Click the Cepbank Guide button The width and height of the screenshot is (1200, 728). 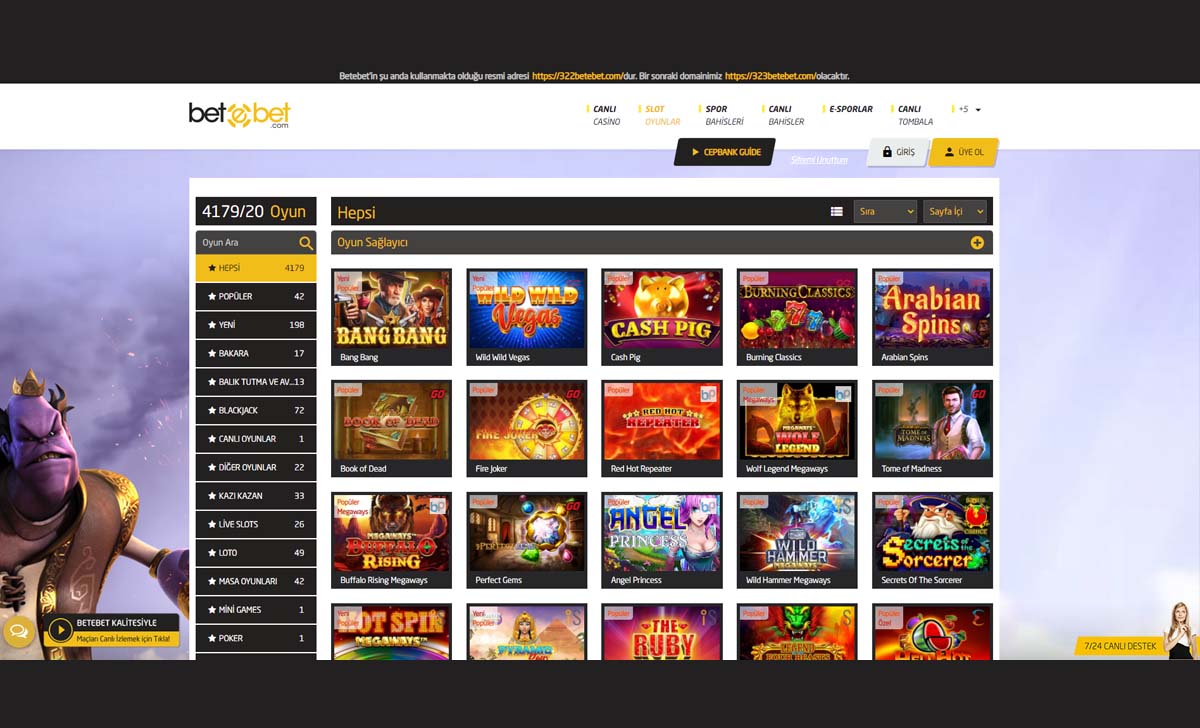tap(725, 152)
